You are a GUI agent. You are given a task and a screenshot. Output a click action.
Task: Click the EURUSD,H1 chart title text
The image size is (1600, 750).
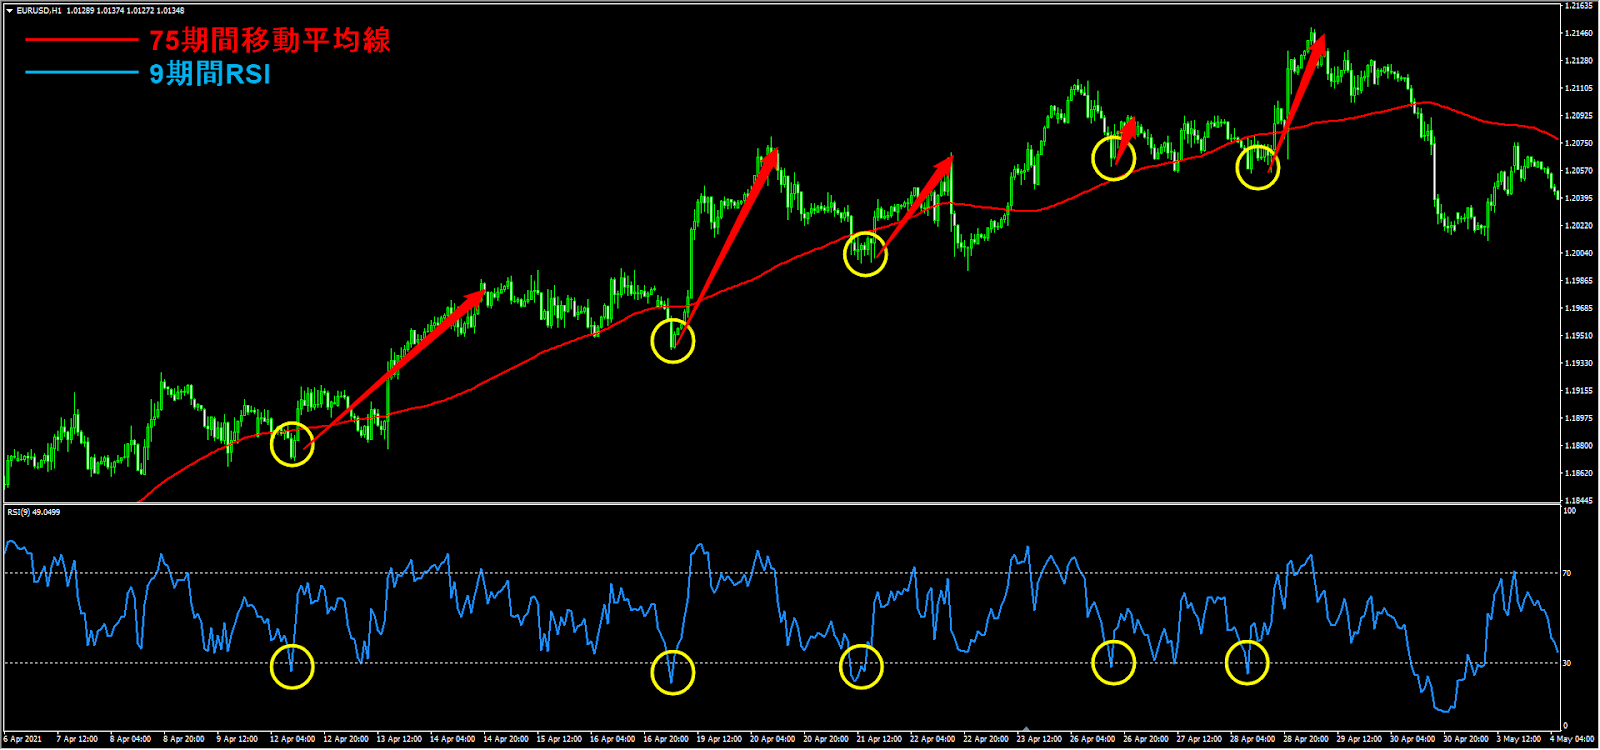pos(40,11)
